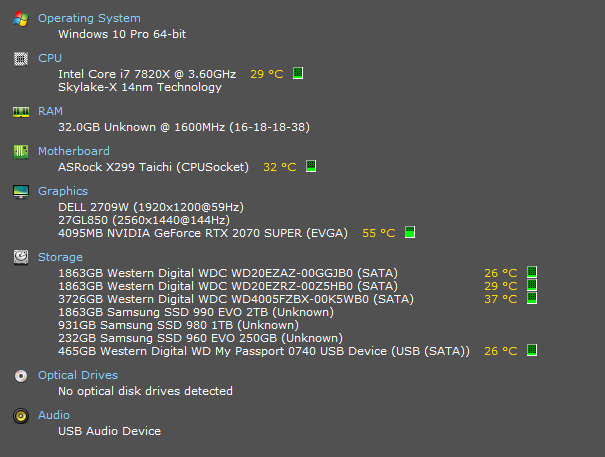Click the RAM stick icon

[x=21, y=112]
